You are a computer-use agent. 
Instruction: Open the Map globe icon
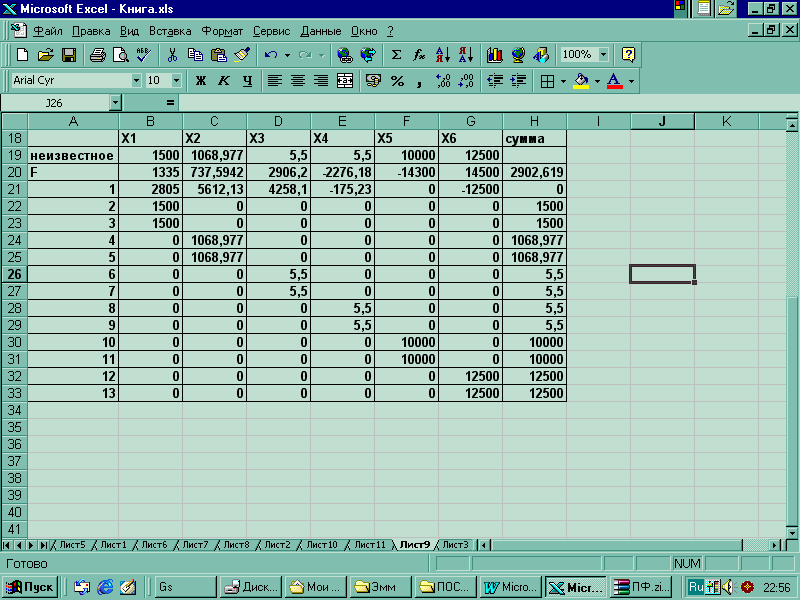[x=518, y=55]
